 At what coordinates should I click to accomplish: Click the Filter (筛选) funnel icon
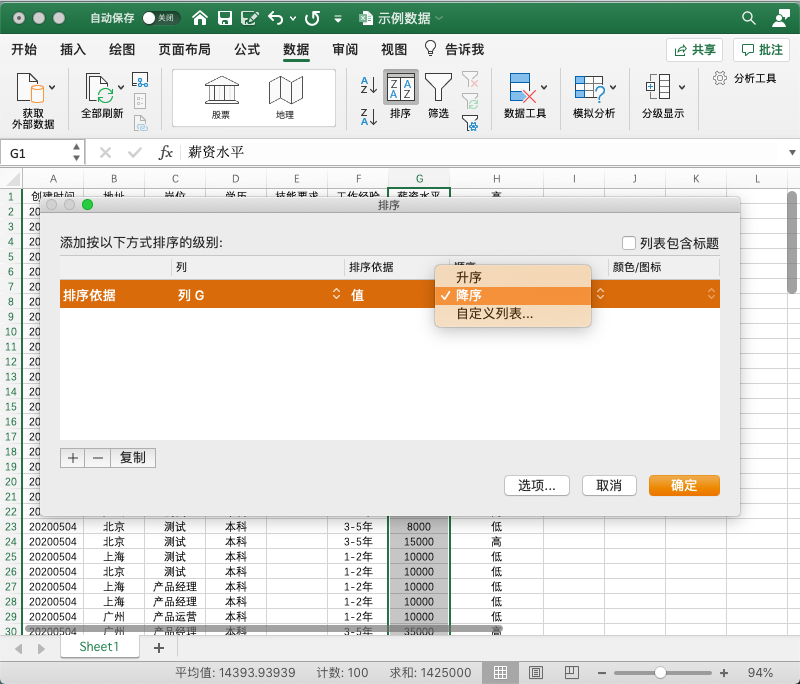tap(438, 90)
